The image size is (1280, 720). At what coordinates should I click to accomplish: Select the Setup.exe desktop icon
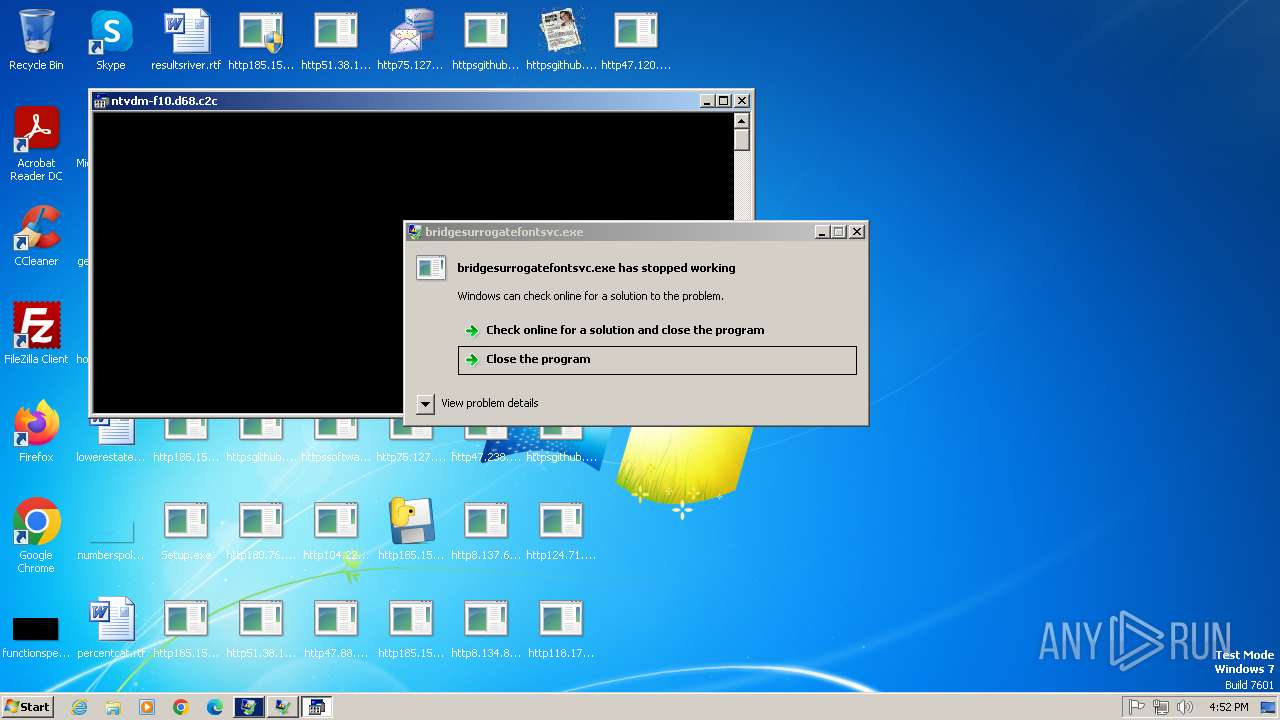(186, 530)
